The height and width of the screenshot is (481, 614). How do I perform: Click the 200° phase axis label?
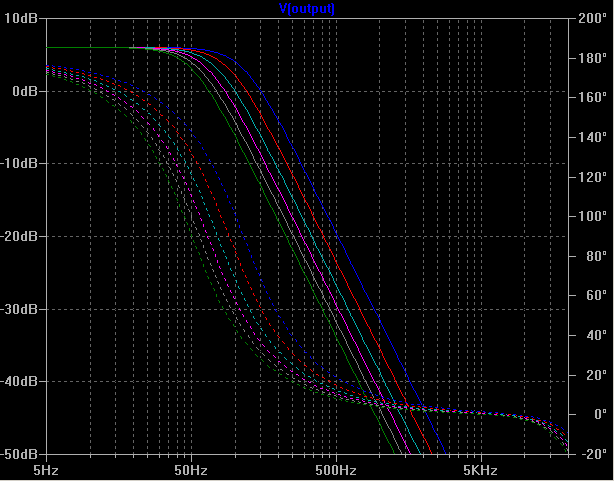(592, 18)
